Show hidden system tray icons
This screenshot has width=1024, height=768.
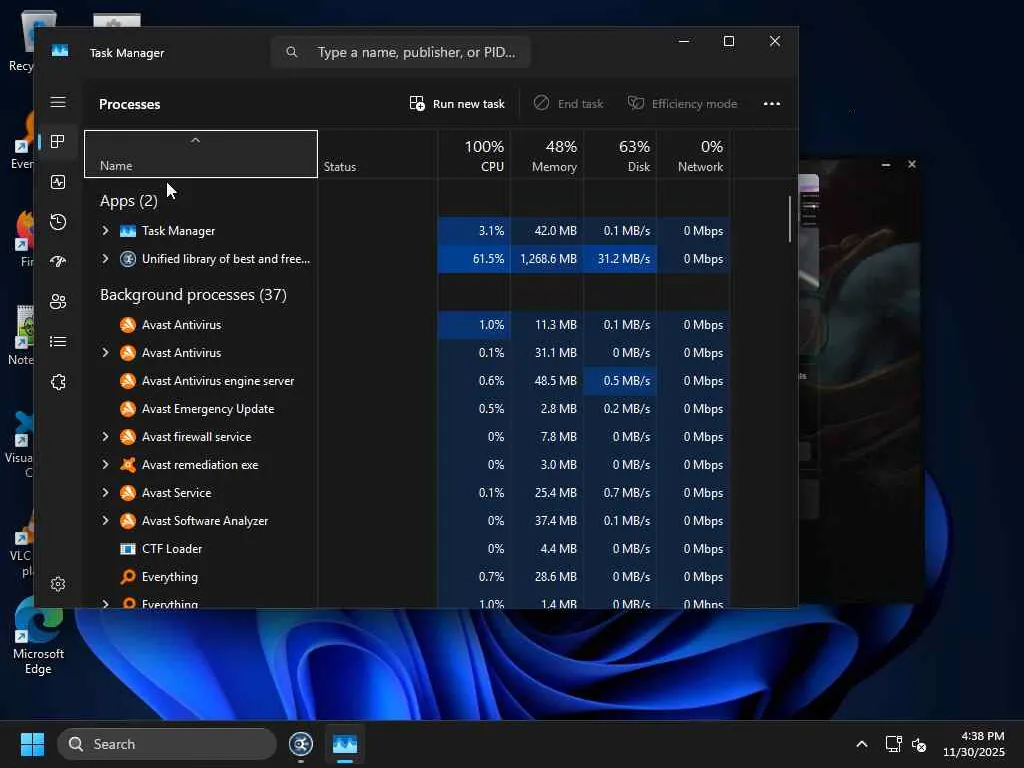[x=862, y=744]
